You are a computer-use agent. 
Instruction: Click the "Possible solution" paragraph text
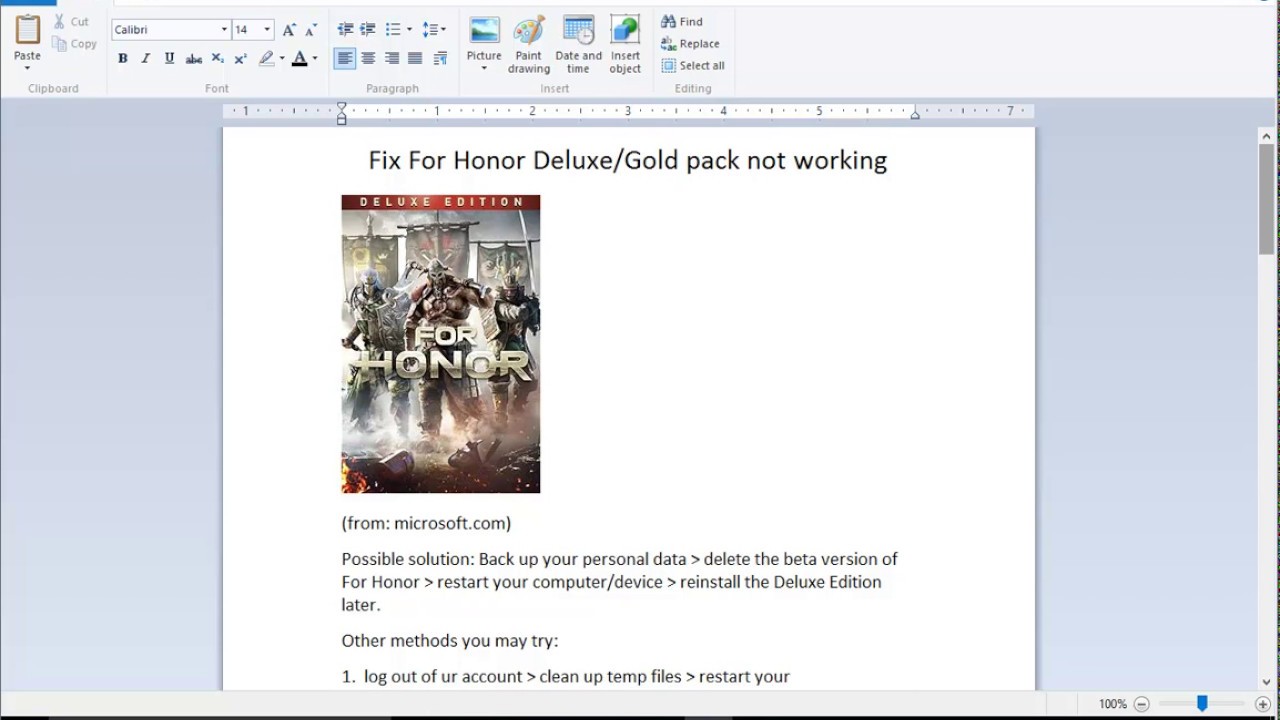(620, 582)
